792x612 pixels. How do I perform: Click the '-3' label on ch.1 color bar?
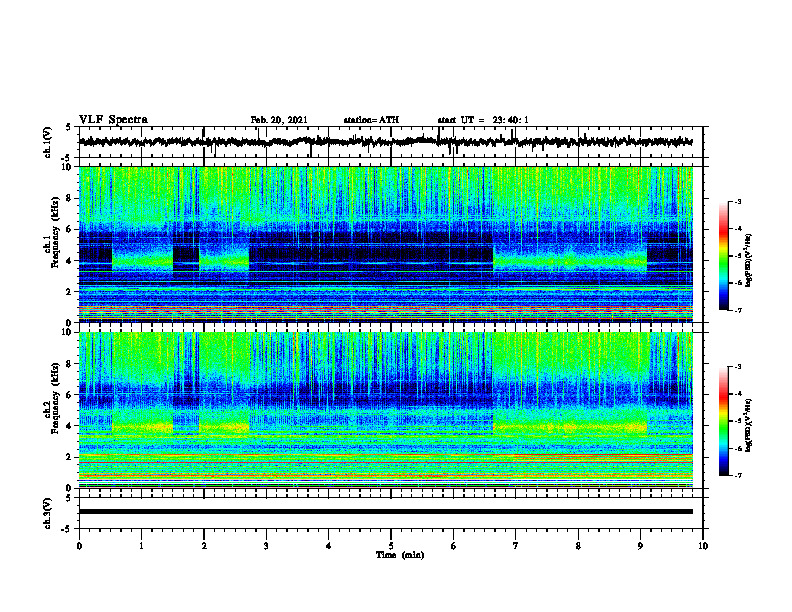pos(738,202)
